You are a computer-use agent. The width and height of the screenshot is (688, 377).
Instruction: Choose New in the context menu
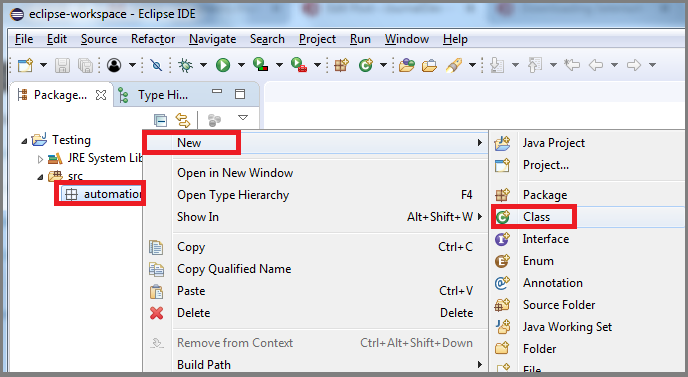click(315, 143)
